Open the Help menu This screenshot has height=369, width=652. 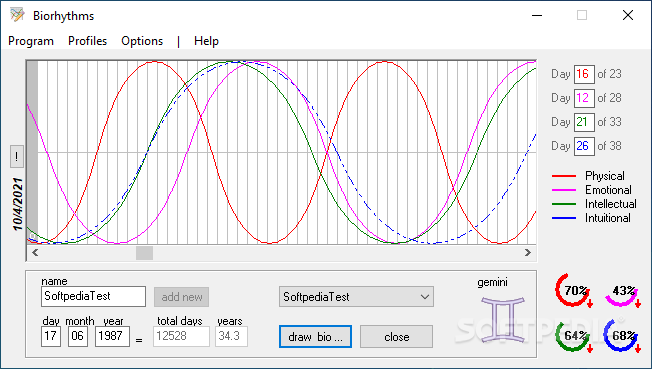pyautogui.click(x=206, y=41)
